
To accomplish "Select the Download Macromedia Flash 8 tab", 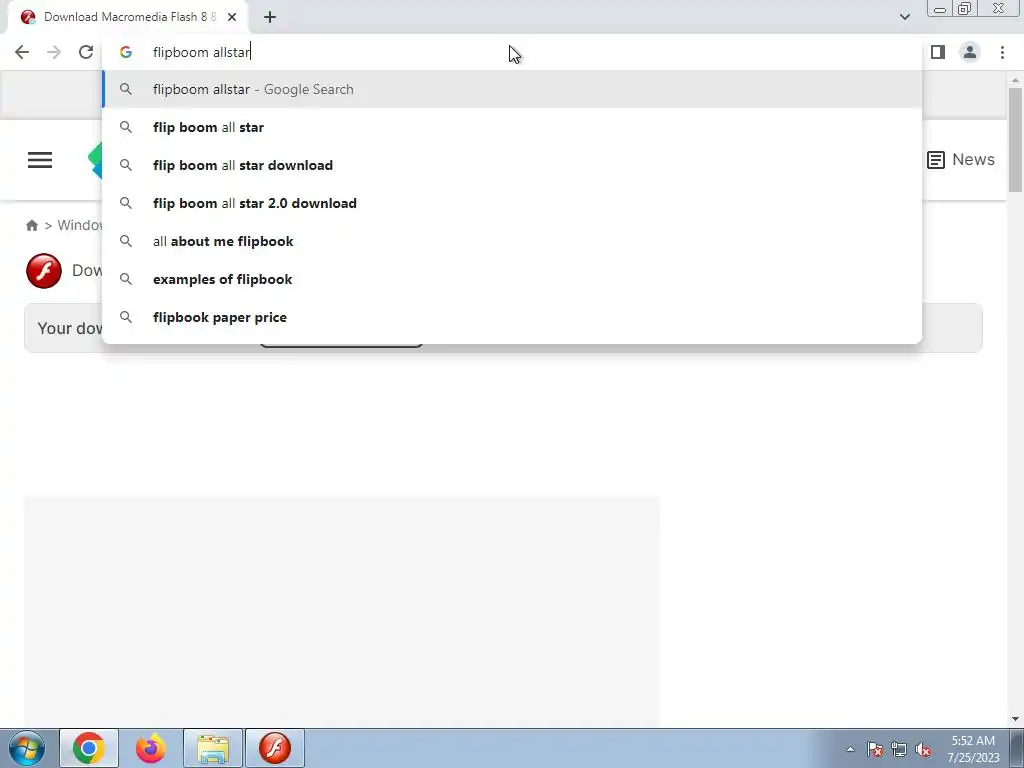I will (128, 17).
